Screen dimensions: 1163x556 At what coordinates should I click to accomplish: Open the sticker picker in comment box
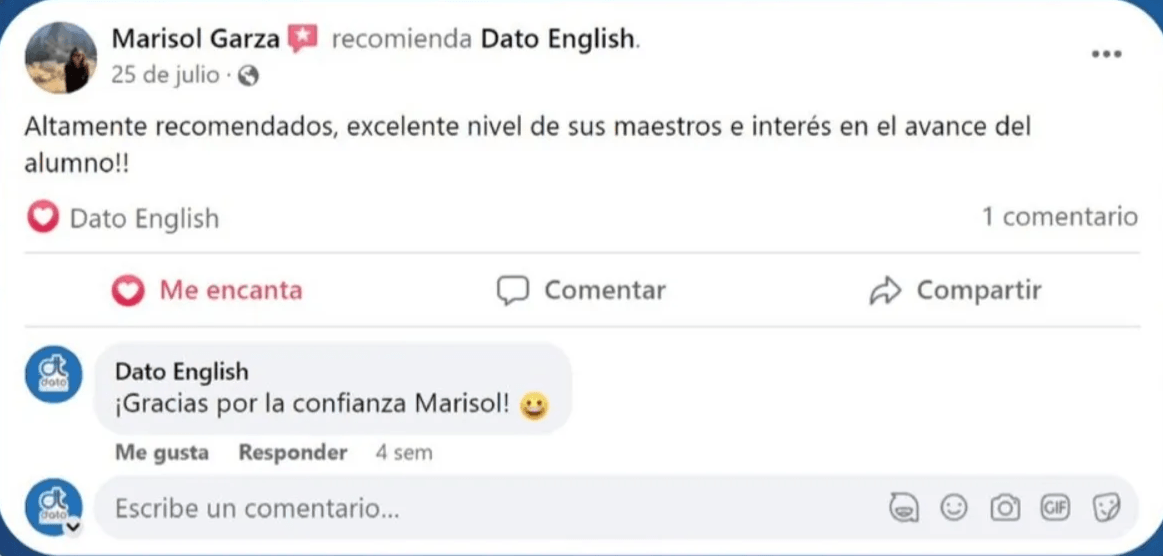pyautogui.click(x=1106, y=508)
